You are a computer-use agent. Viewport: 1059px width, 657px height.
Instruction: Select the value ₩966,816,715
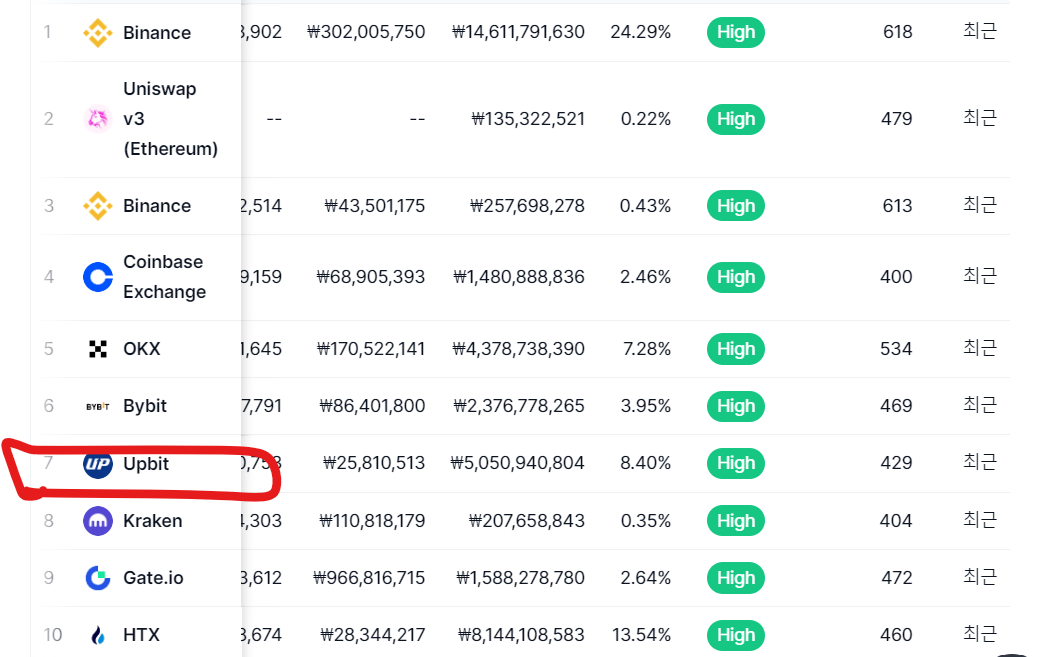pyautogui.click(x=369, y=578)
